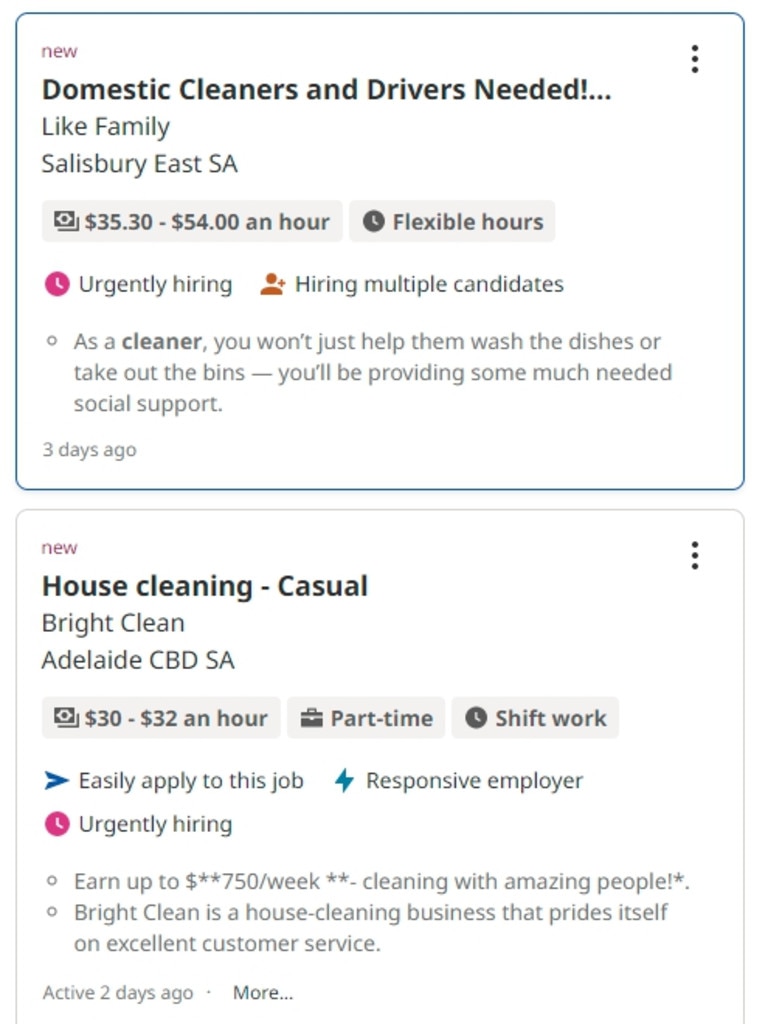Select the Like Family company name
The width and height of the screenshot is (768, 1024).
(106, 127)
